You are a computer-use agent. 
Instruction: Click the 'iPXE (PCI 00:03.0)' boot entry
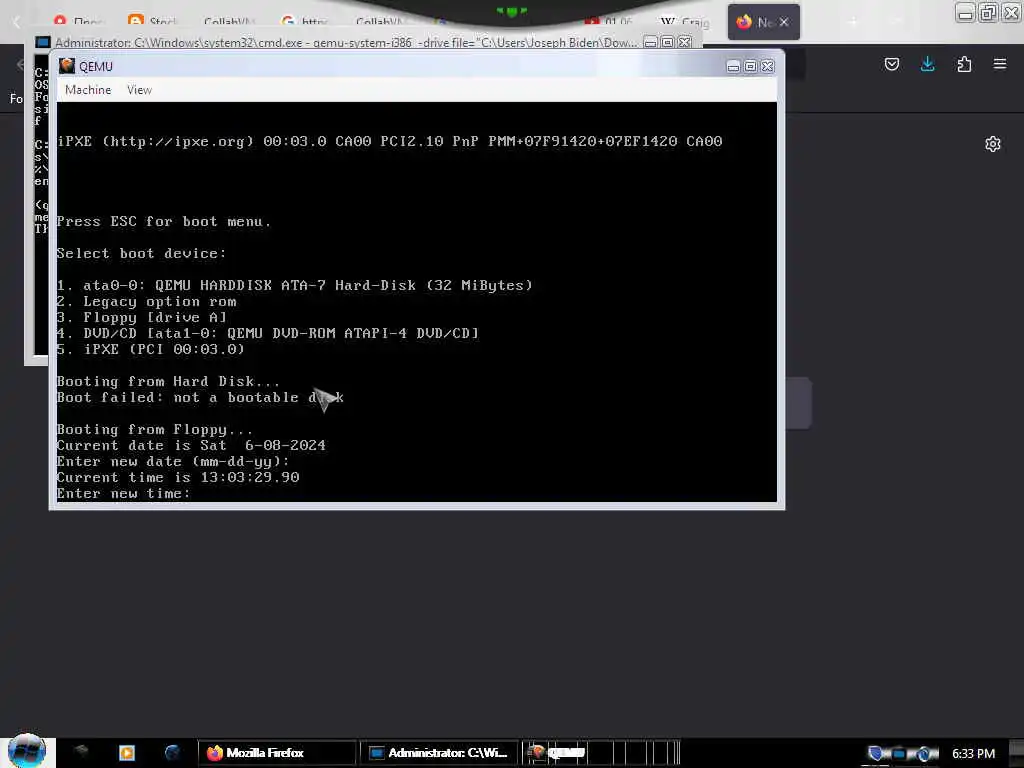click(x=151, y=349)
